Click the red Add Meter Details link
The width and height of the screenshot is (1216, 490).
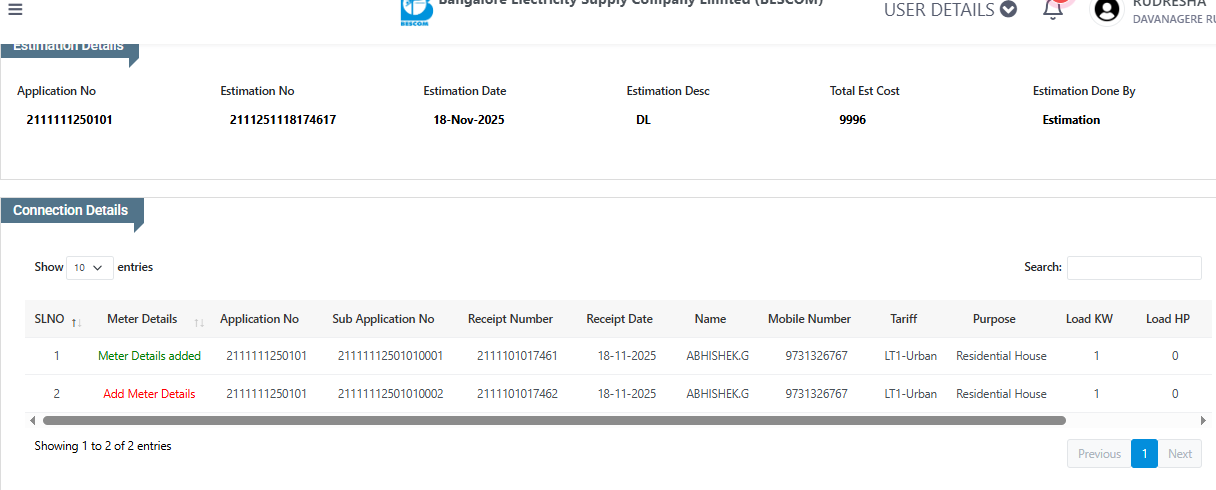coord(149,394)
